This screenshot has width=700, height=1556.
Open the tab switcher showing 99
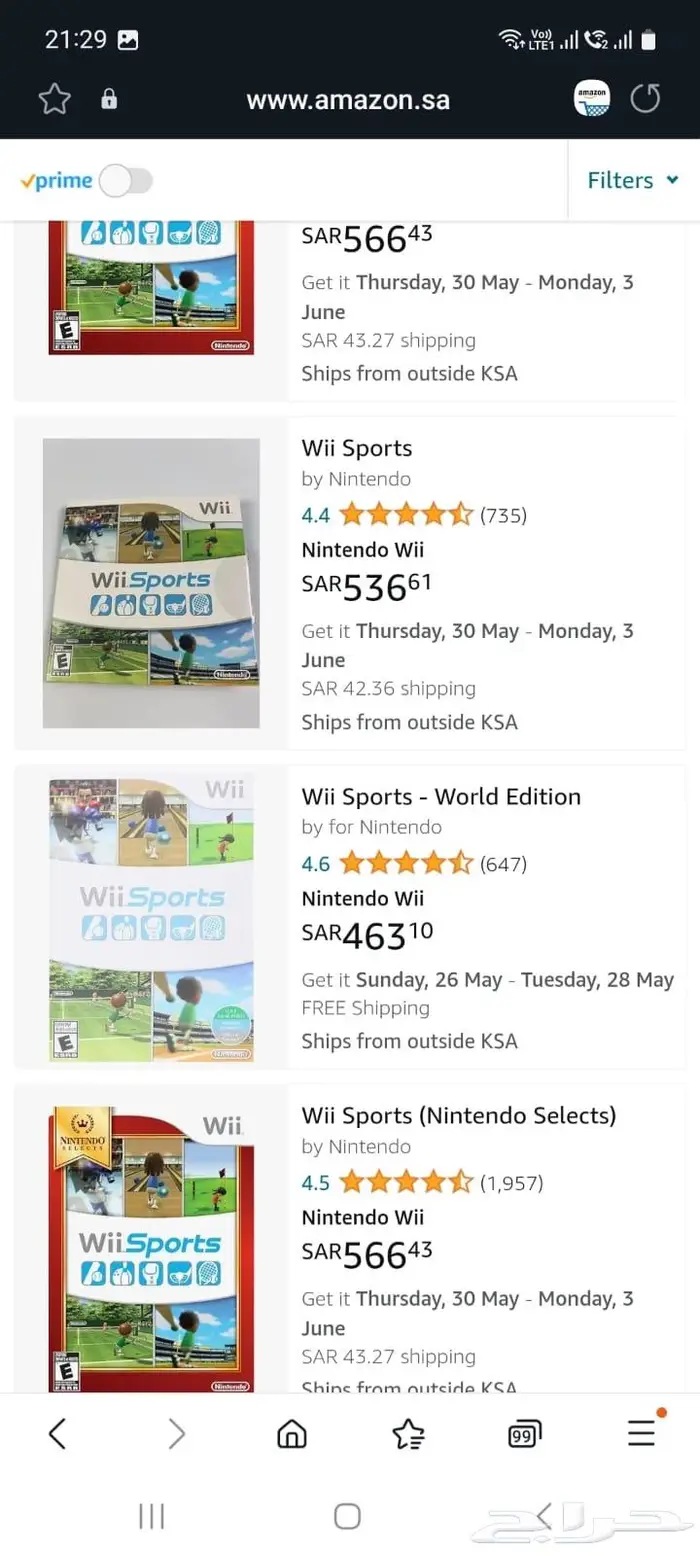click(x=525, y=1434)
